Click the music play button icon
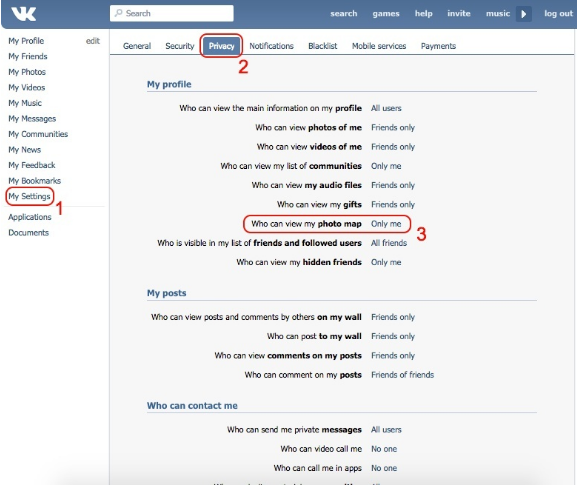The width and height of the screenshot is (577, 486). tap(524, 14)
